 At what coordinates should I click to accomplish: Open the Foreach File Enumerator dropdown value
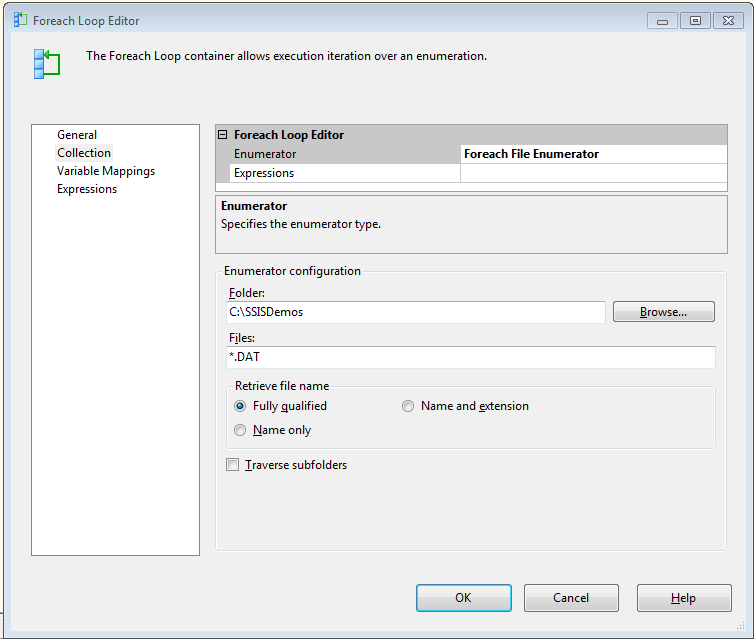pos(593,154)
